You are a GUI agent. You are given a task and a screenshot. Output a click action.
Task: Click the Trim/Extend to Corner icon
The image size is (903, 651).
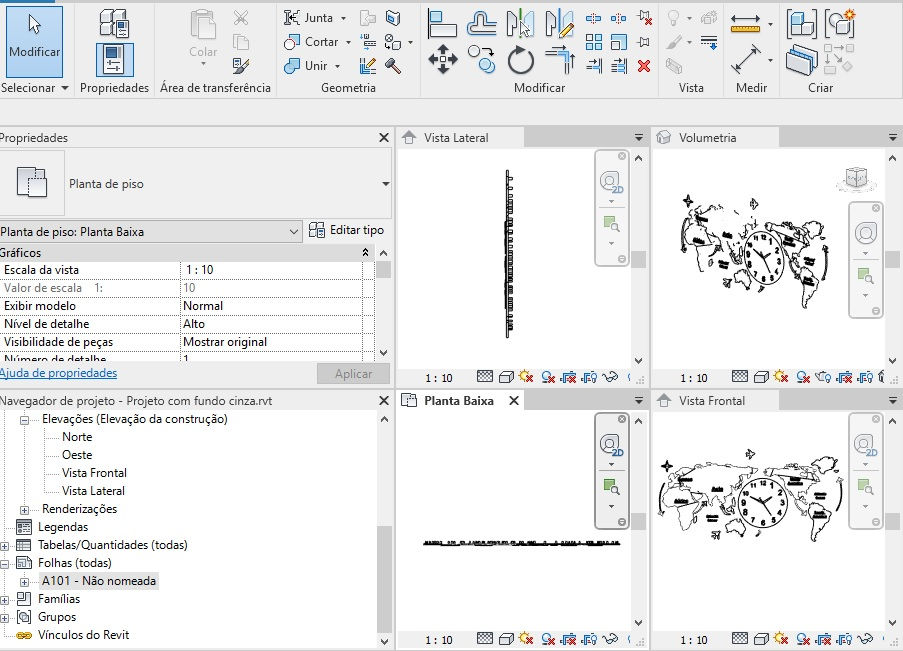point(560,60)
